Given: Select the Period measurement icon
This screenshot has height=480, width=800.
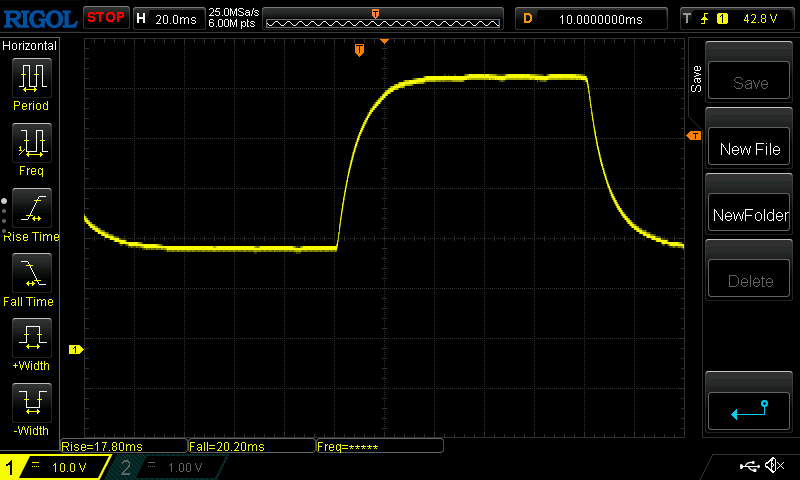Looking at the screenshot, I should 31,78.
